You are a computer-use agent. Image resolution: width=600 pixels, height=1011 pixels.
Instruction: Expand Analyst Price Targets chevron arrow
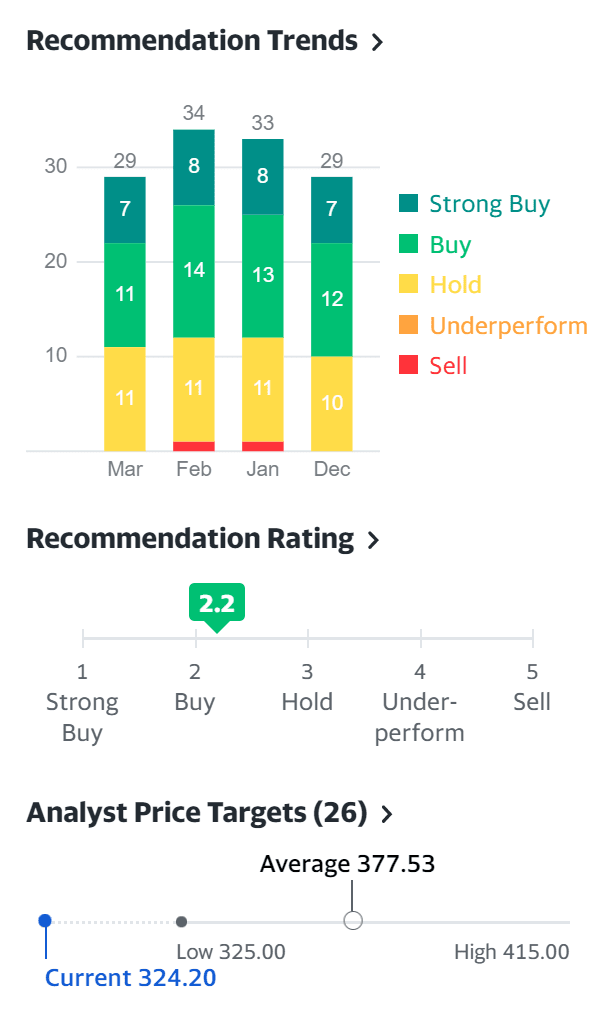(387, 814)
